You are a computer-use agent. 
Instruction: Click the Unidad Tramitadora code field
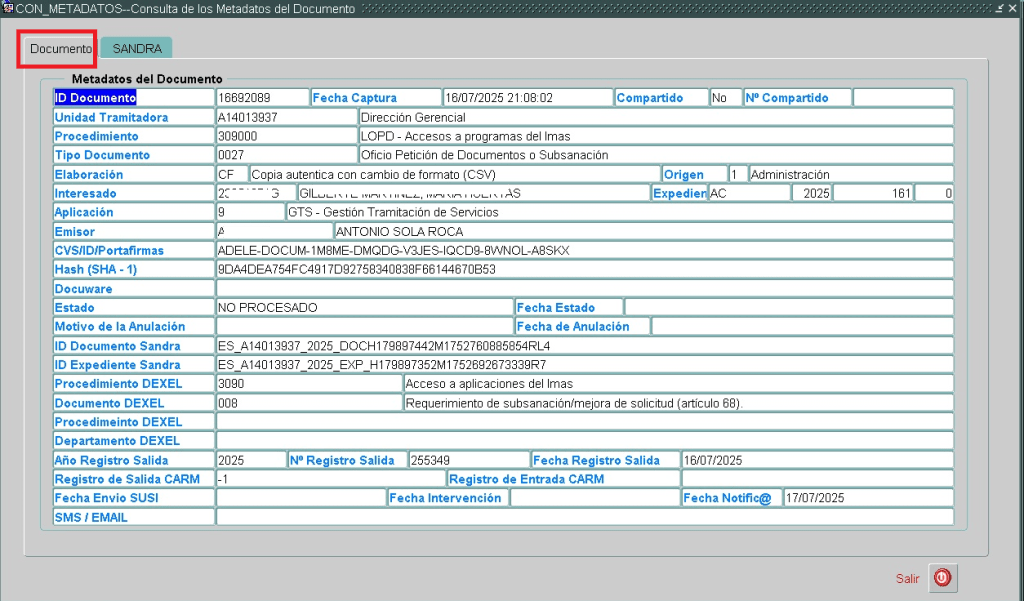tap(286, 117)
